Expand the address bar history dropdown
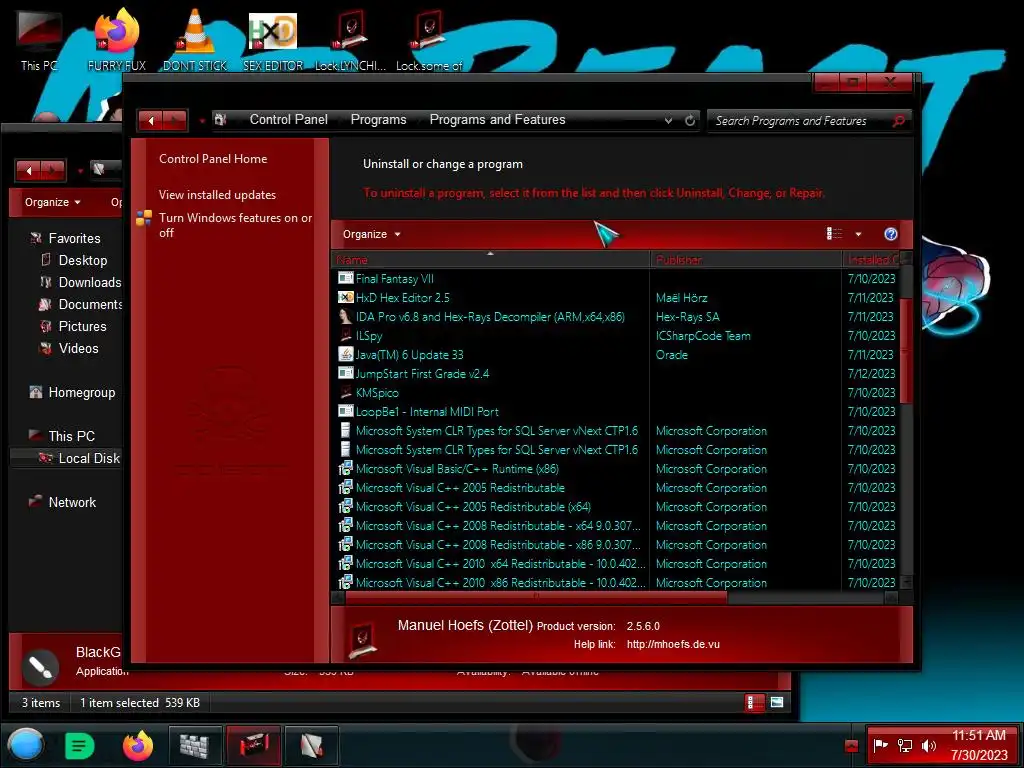1024x768 pixels. pyautogui.click(x=668, y=120)
